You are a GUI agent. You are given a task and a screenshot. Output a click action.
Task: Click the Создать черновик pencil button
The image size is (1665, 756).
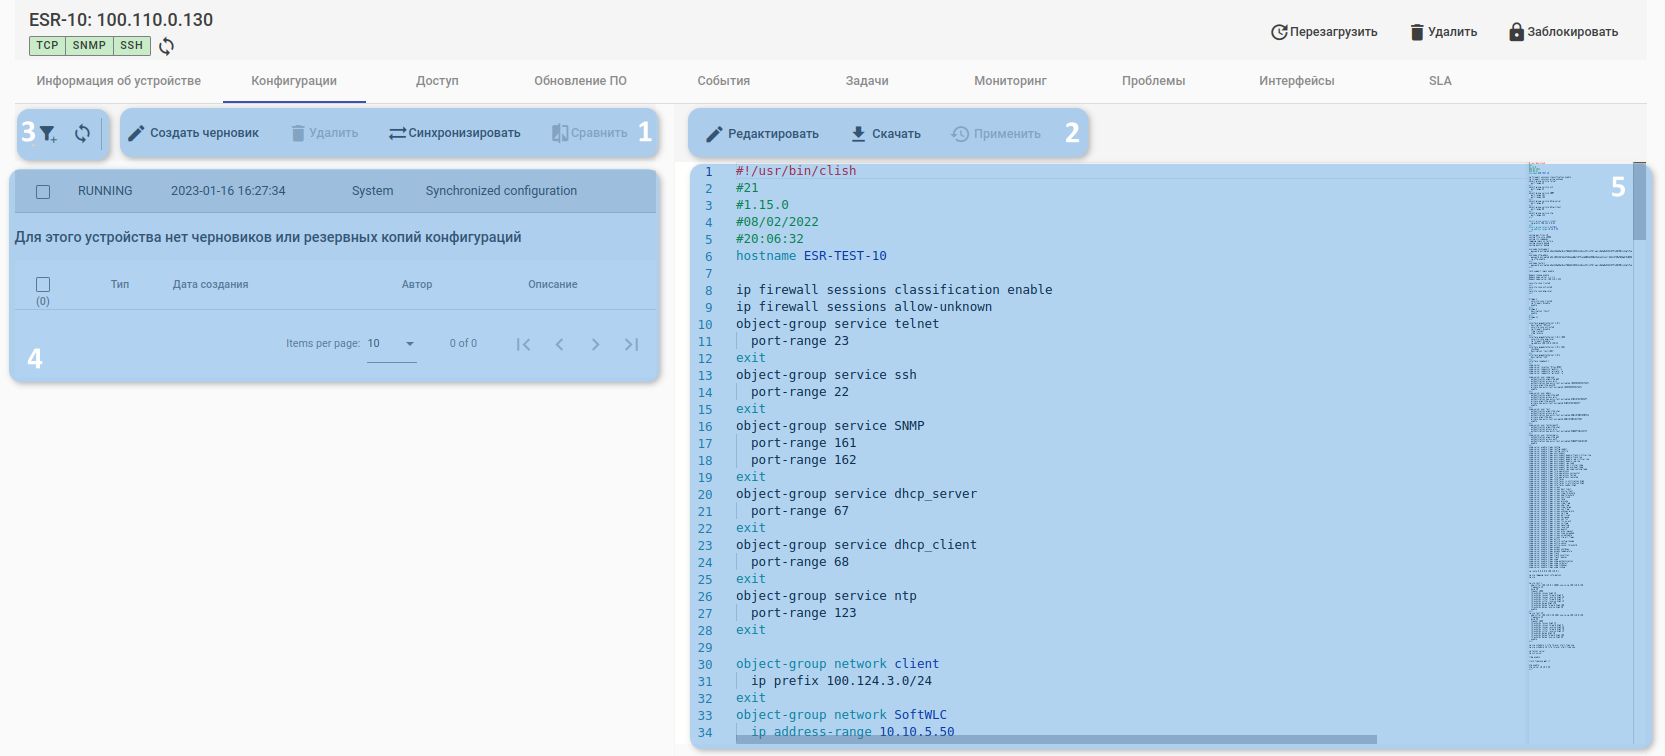coord(193,133)
